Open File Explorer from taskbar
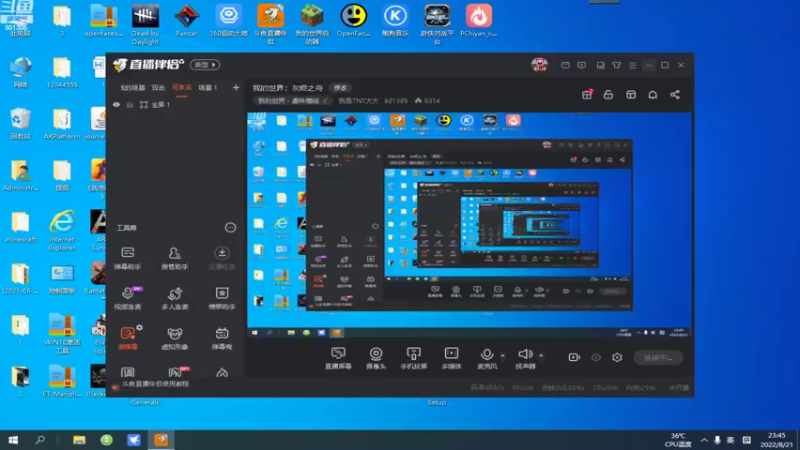800x450 pixels. [79, 440]
